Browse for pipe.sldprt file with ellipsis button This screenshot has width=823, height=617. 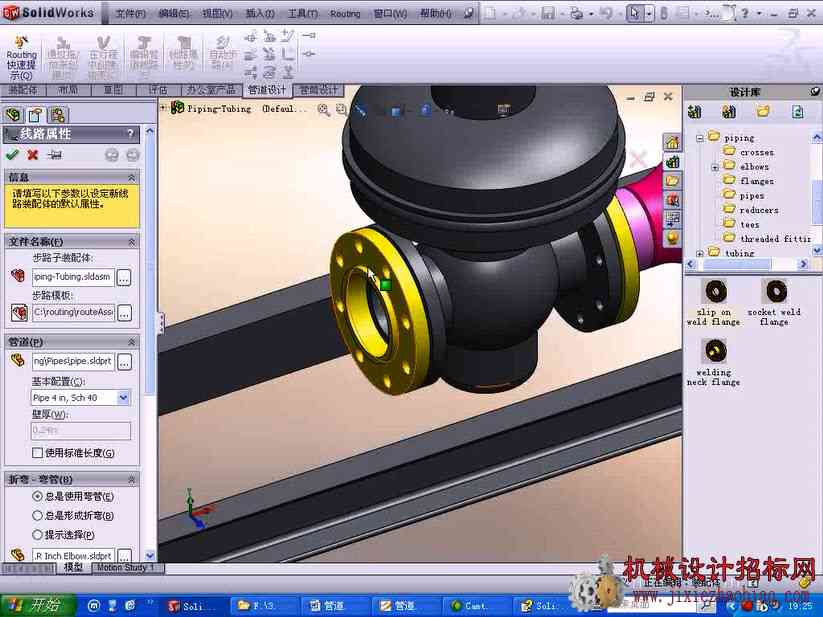(x=124, y=362)
